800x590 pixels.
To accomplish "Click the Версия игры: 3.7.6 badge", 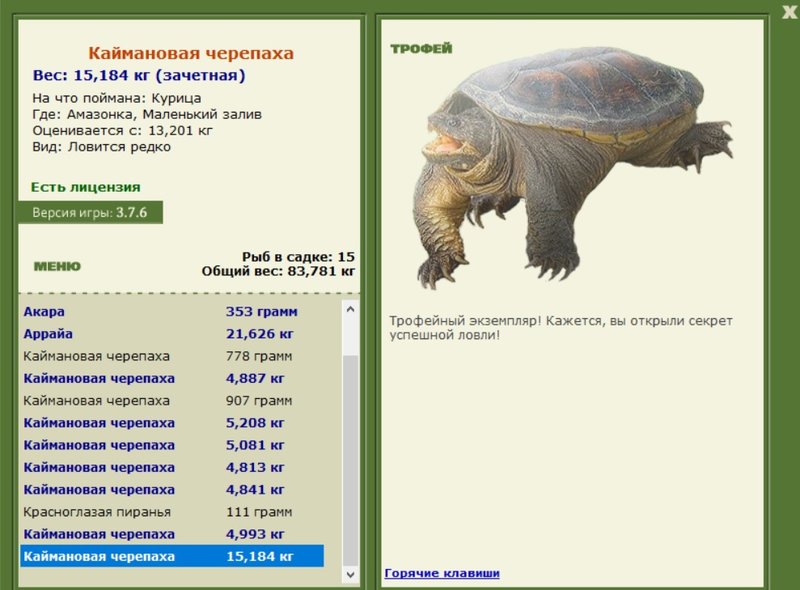I will 90,212.
